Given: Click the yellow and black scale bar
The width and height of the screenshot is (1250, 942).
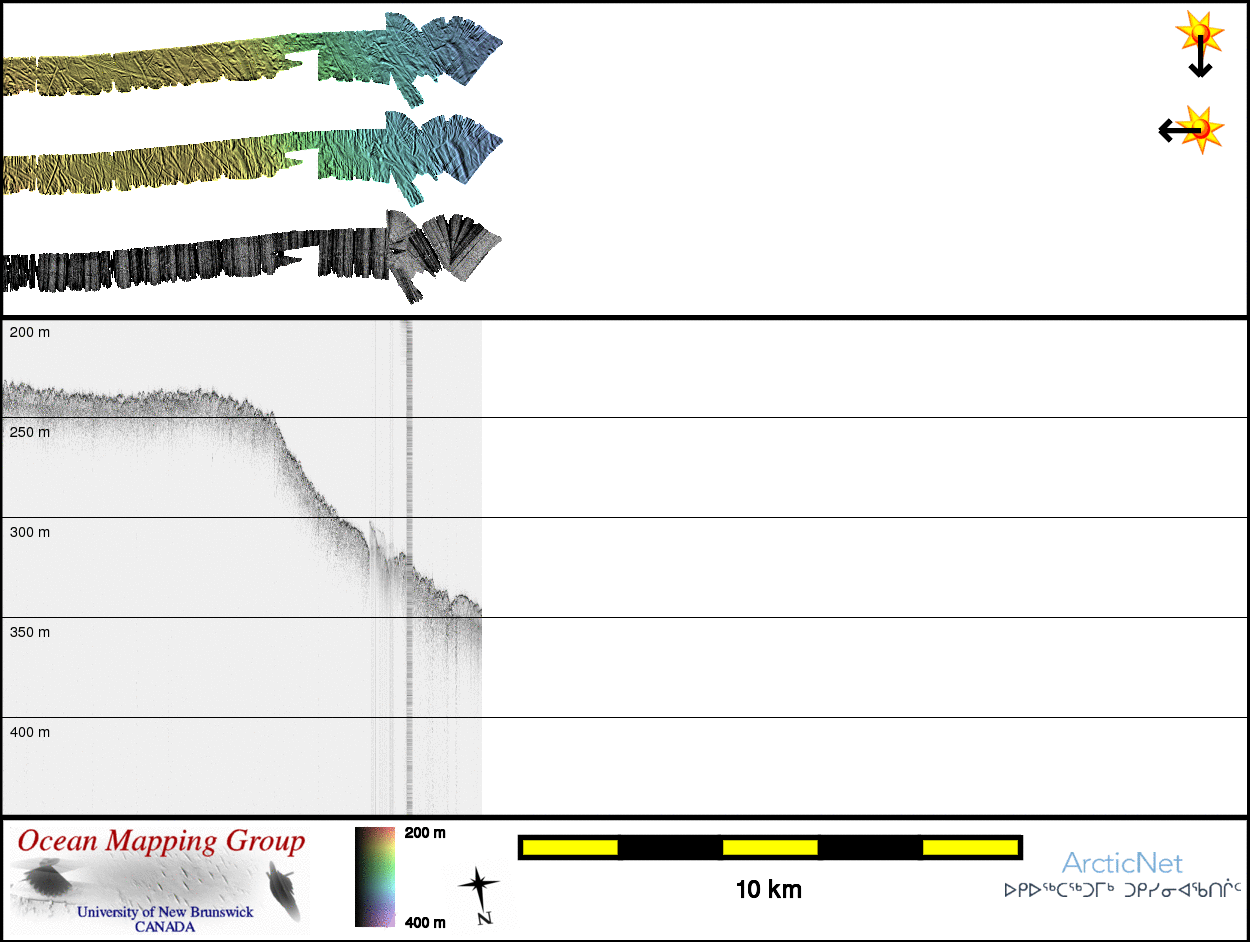Looking at the screenshot, I should 769,848.
